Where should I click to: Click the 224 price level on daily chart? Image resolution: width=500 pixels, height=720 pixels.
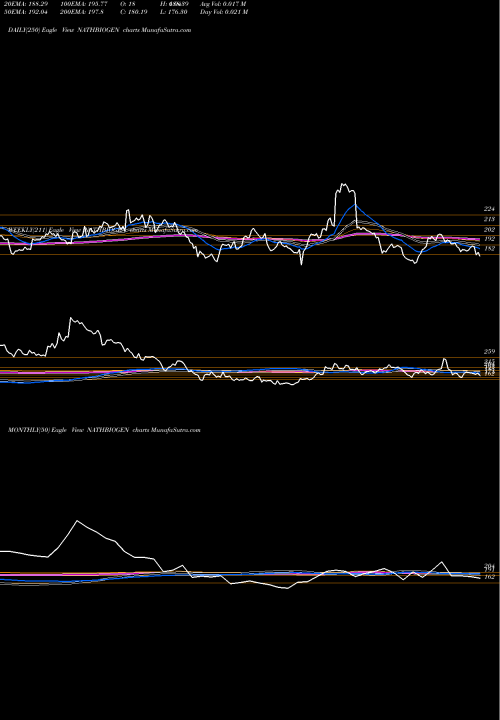489,208
